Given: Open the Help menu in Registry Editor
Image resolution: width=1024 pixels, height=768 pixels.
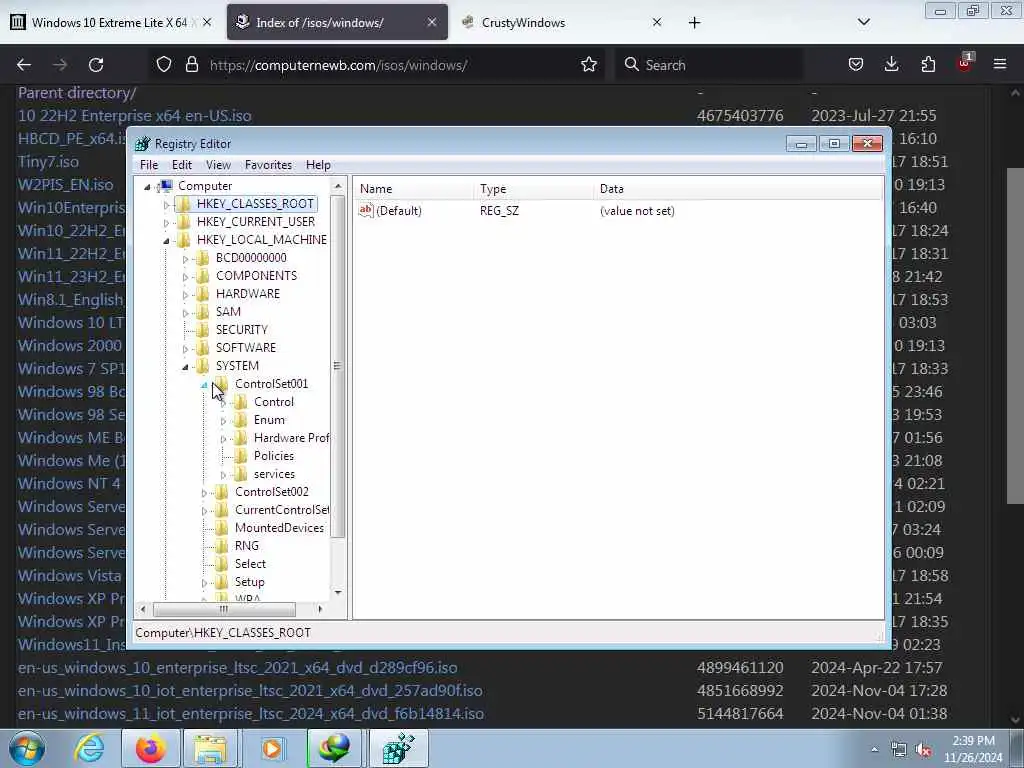Looking at the screenshot, I should click(318, 165).
